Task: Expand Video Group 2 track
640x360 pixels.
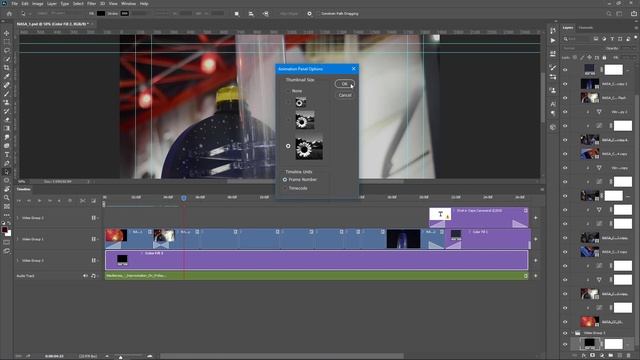Action: [18, 218]
